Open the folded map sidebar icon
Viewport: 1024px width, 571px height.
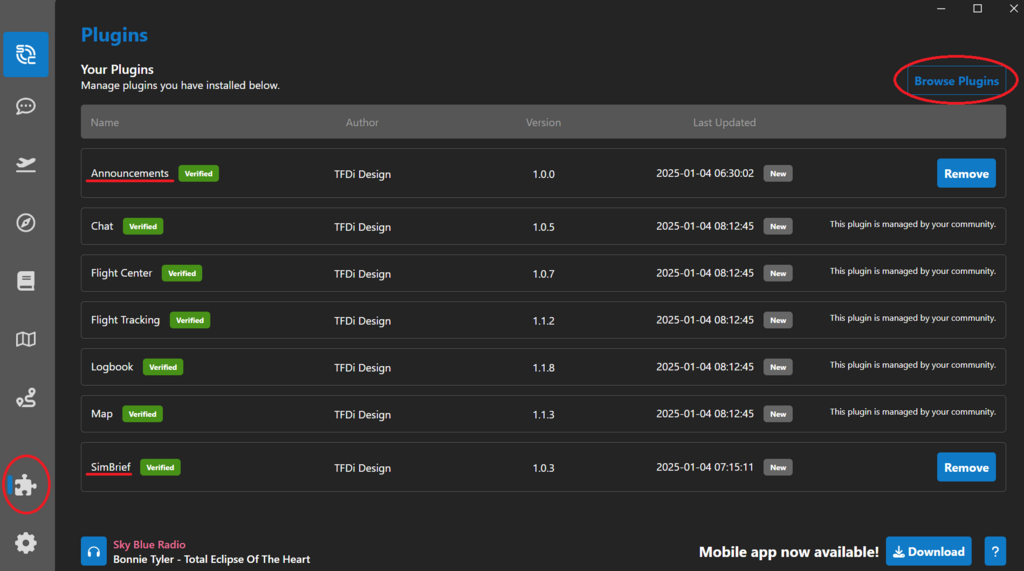point(25,339)
